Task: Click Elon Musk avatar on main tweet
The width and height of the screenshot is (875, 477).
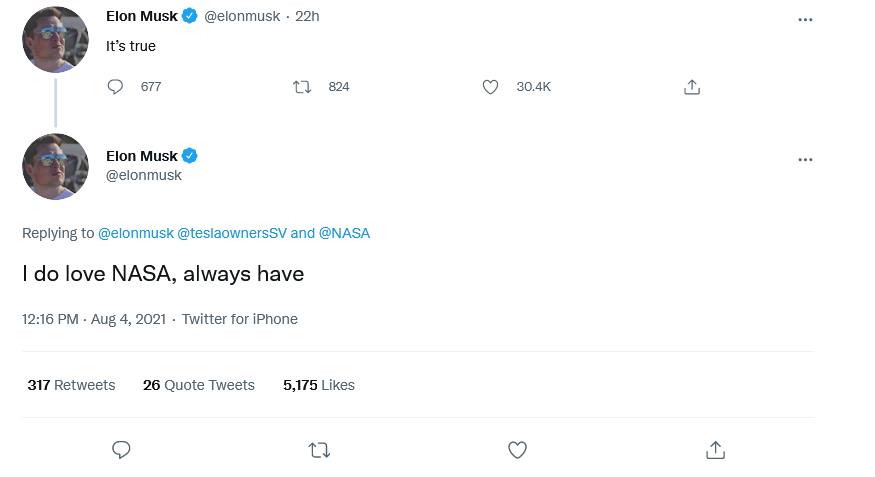Action: click(55, 166)
